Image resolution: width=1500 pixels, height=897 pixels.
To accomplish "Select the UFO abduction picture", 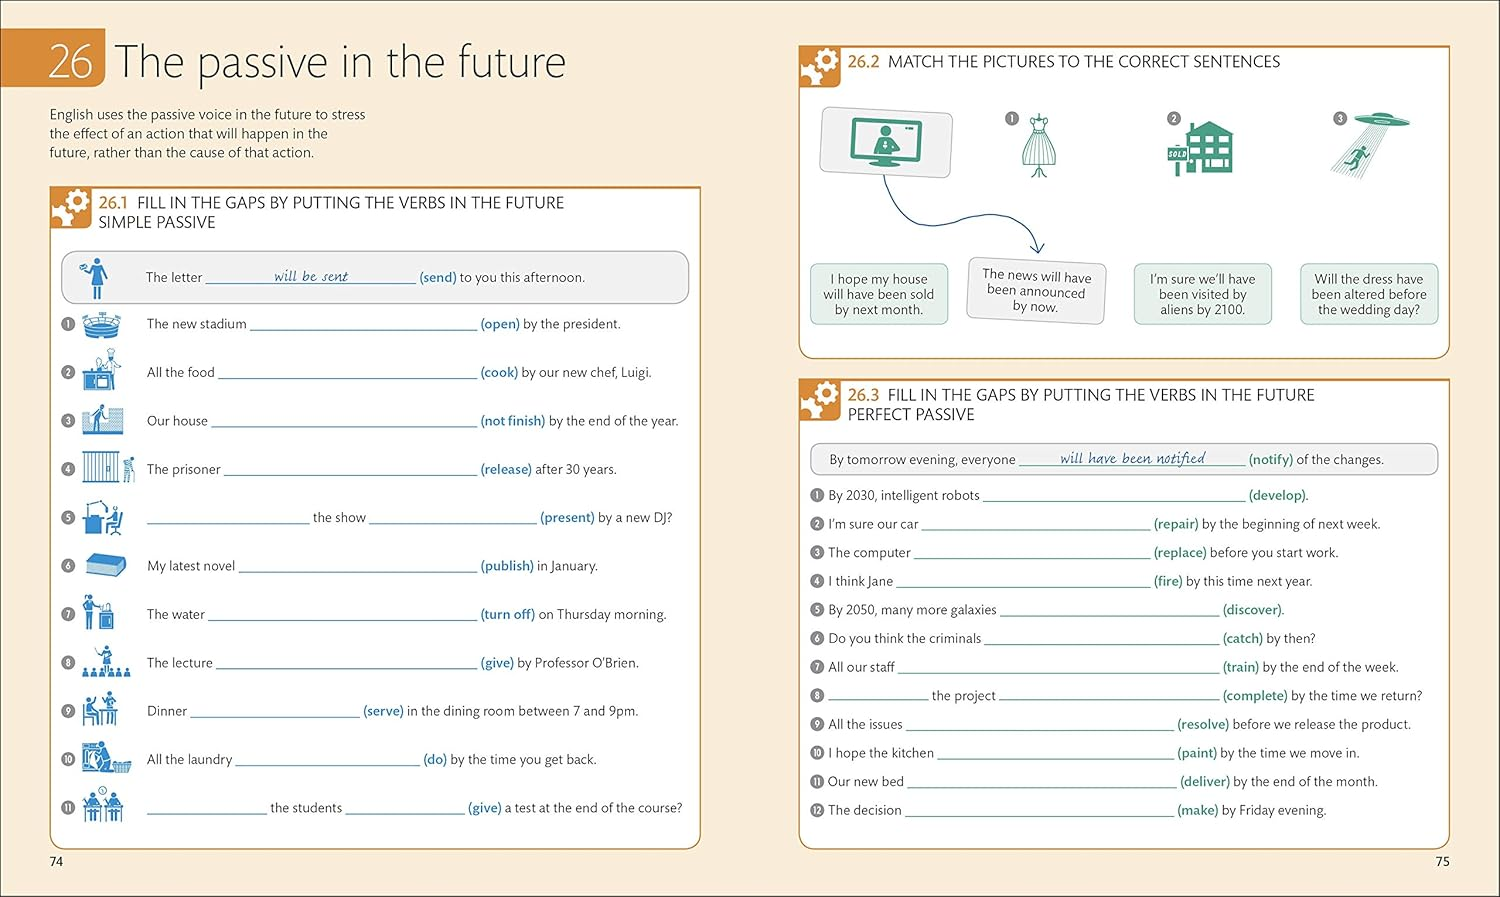I will click(1369, 145).
